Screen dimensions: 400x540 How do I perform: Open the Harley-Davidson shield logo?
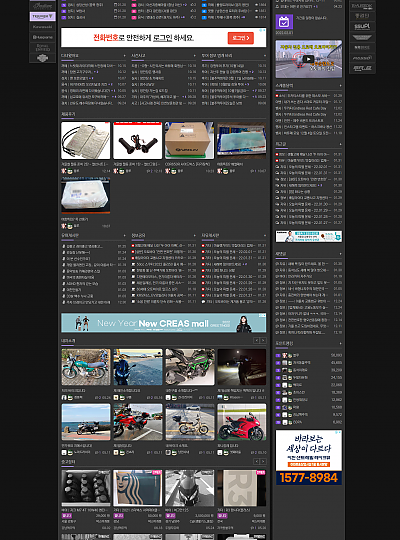click(x=42, y=58)
